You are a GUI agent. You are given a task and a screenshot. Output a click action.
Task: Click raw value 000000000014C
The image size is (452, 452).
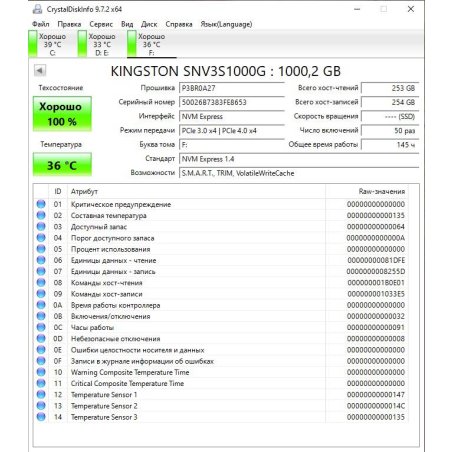pyautogui.click(x=376, y=406)
